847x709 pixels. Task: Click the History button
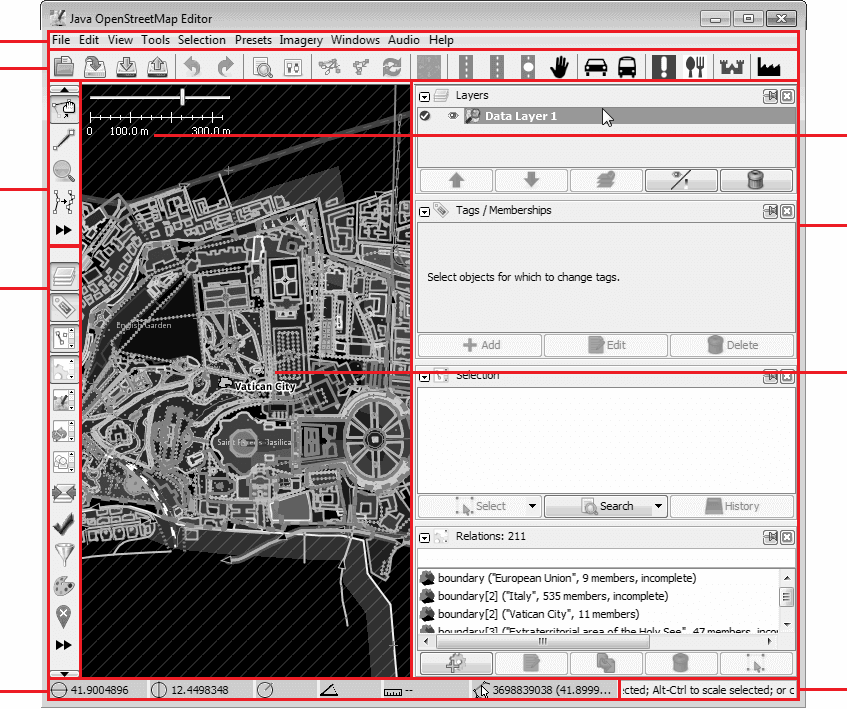[732, 506]
